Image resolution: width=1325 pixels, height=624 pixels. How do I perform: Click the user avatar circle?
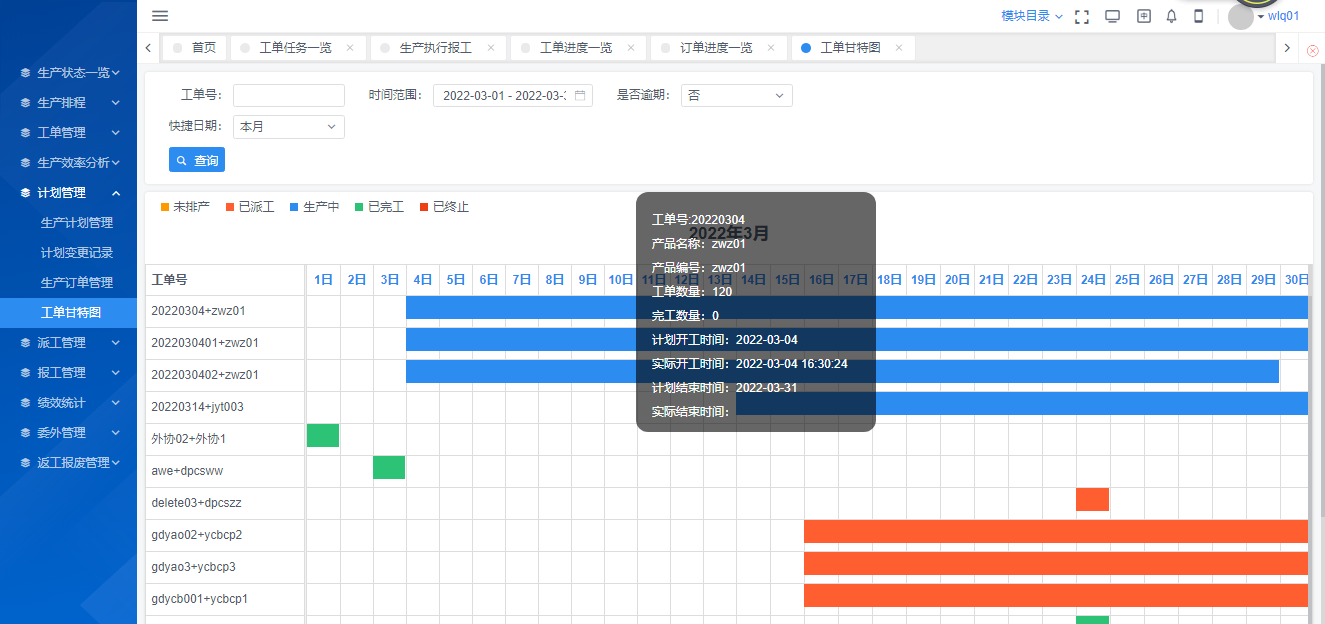click(1241, 17)
